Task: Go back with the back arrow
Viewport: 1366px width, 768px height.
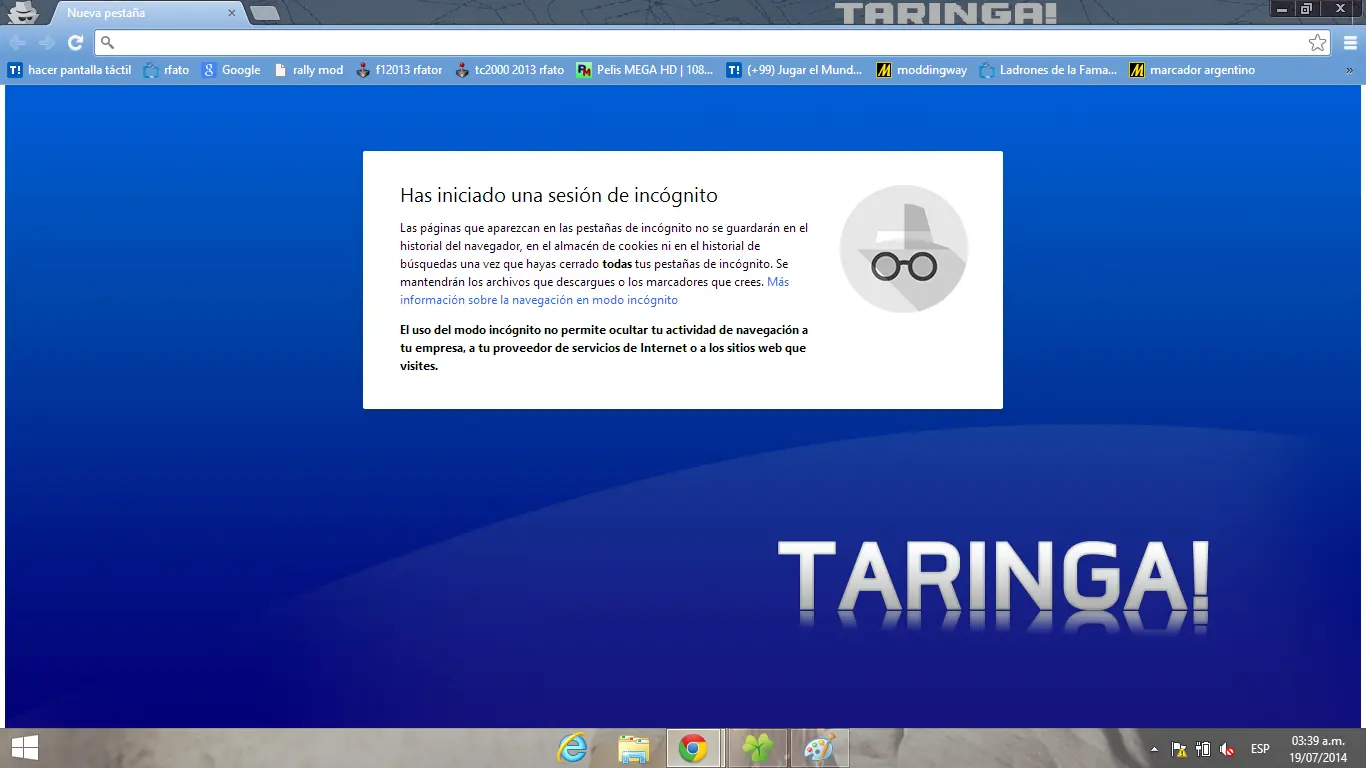Action: coord(18,42)
